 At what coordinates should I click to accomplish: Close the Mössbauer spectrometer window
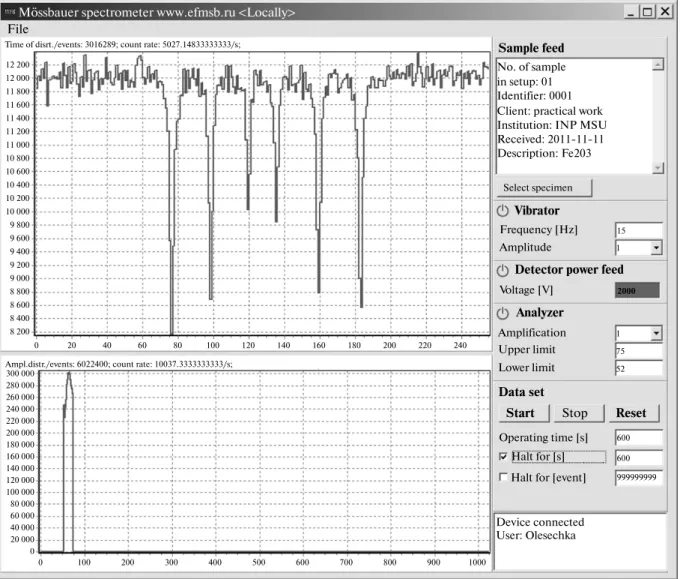click(x=664, y=12)
